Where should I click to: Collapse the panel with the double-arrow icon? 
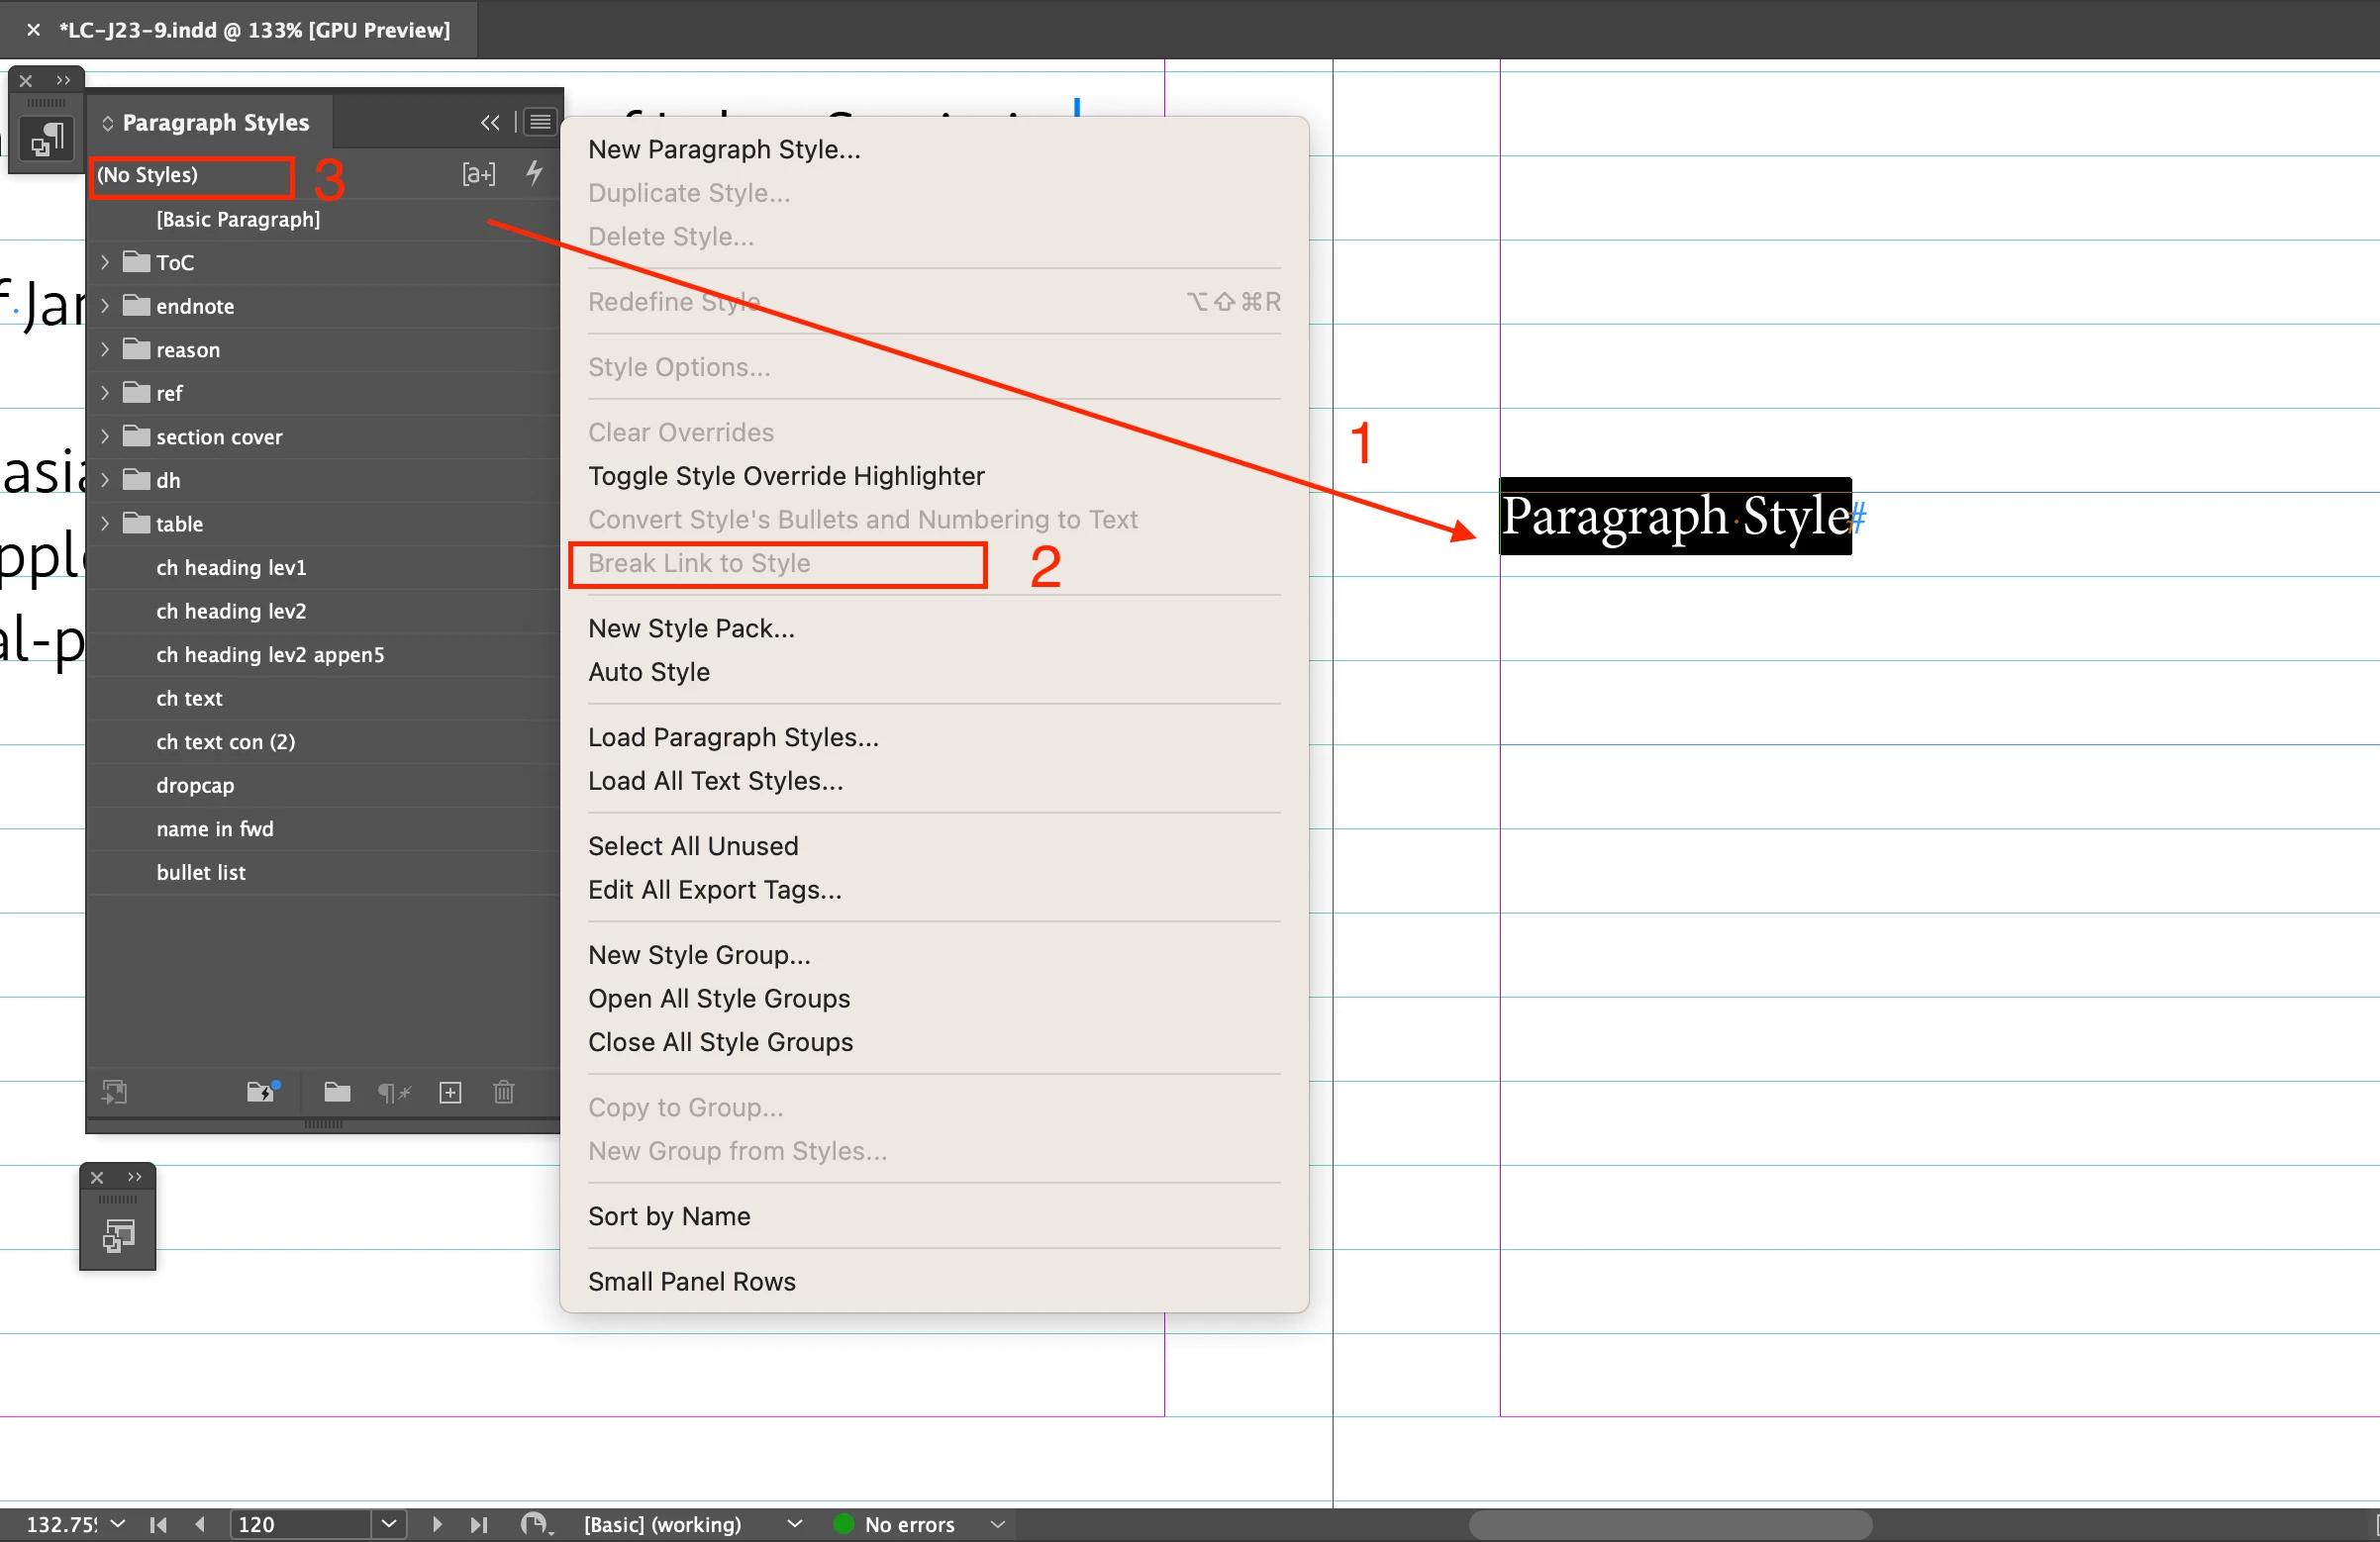click(x=489, y=122)
